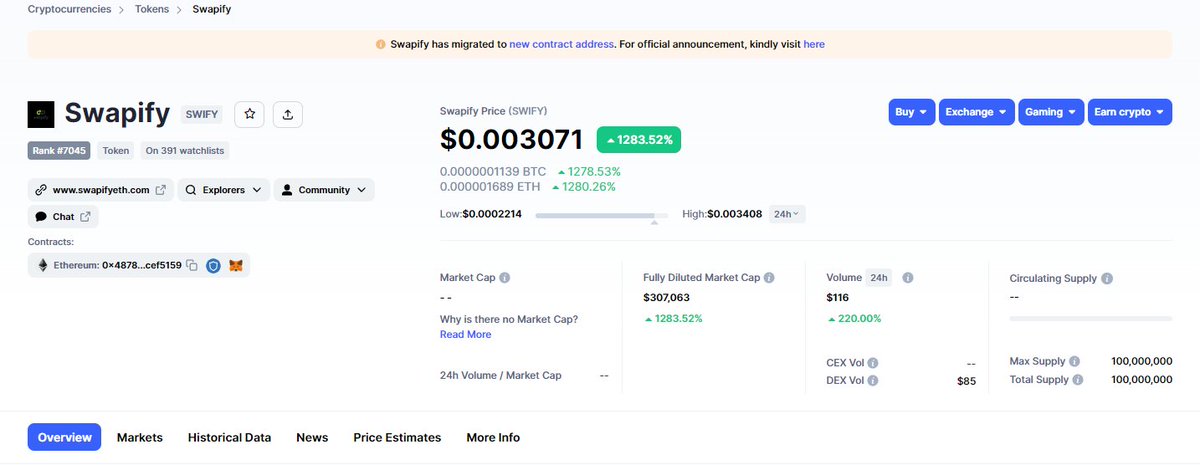This screenshot has height=465, width=1200.
Task: Go to Tokens breadcrumb
Action: [151, 9]
